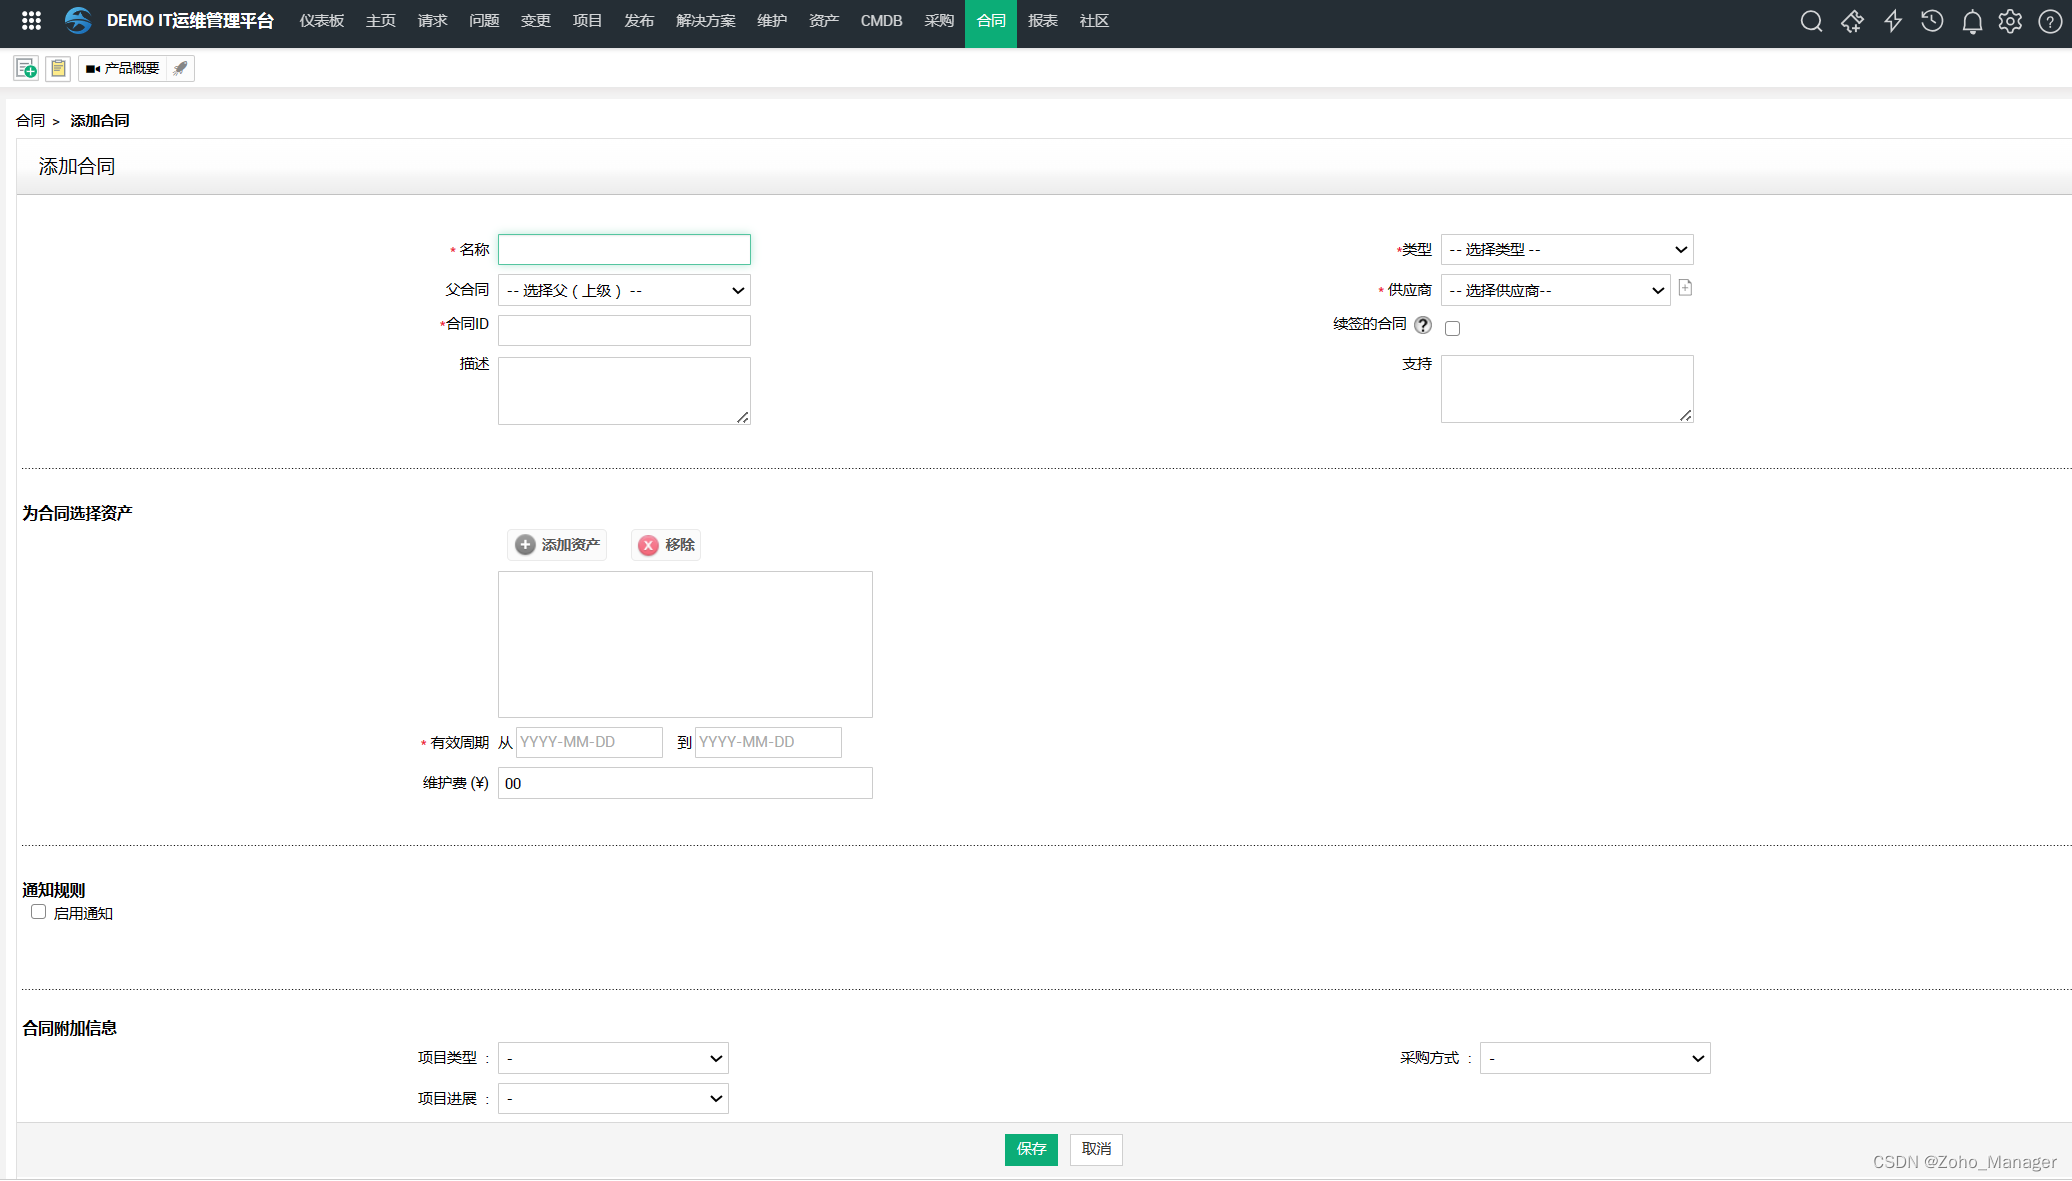Click the DEMO platform logo icon
Image resolution: width=2072 pixels, height=1181 pixels.
pyautogui.click(x=78, y=20)
